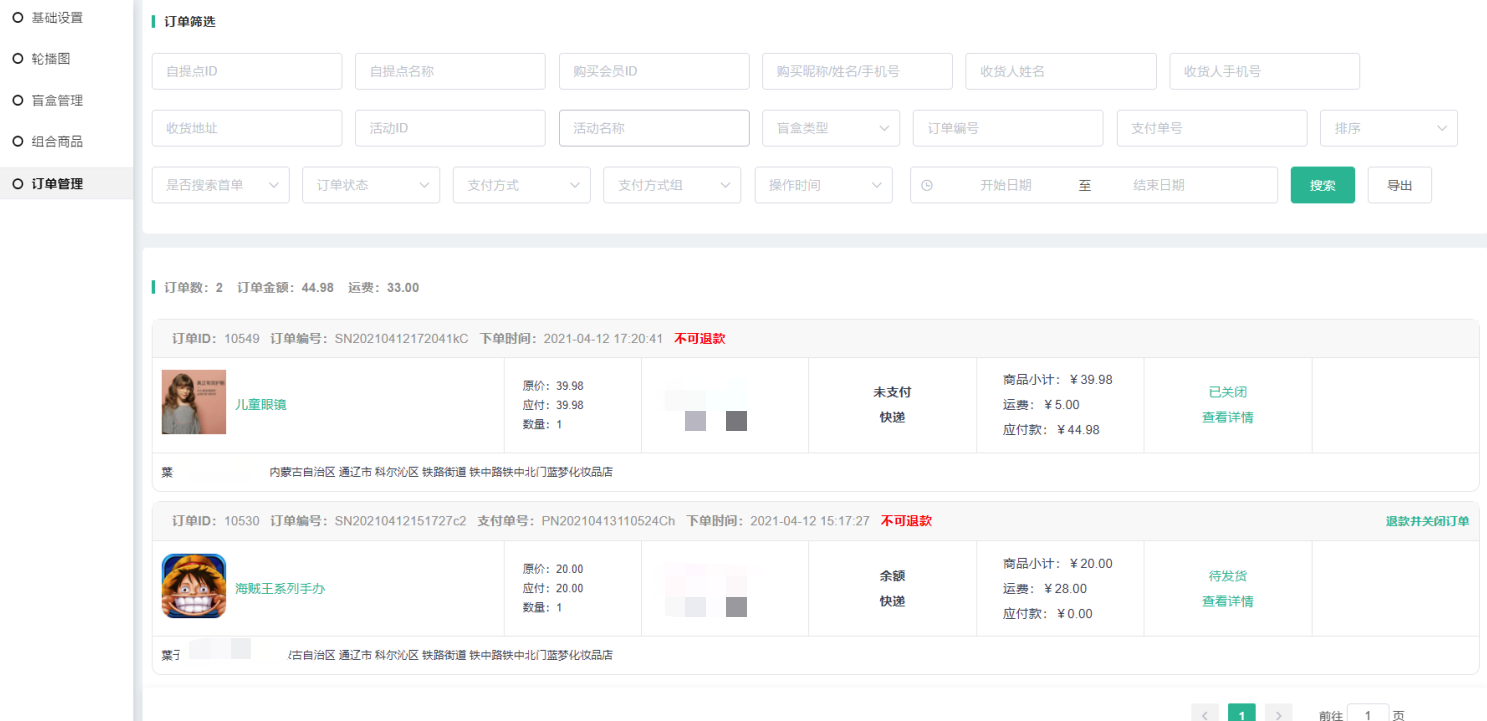Open 查看详情 for the 儿童眼镜 order
This screenshot has width=1487, height=721.
pos(1227,417)
